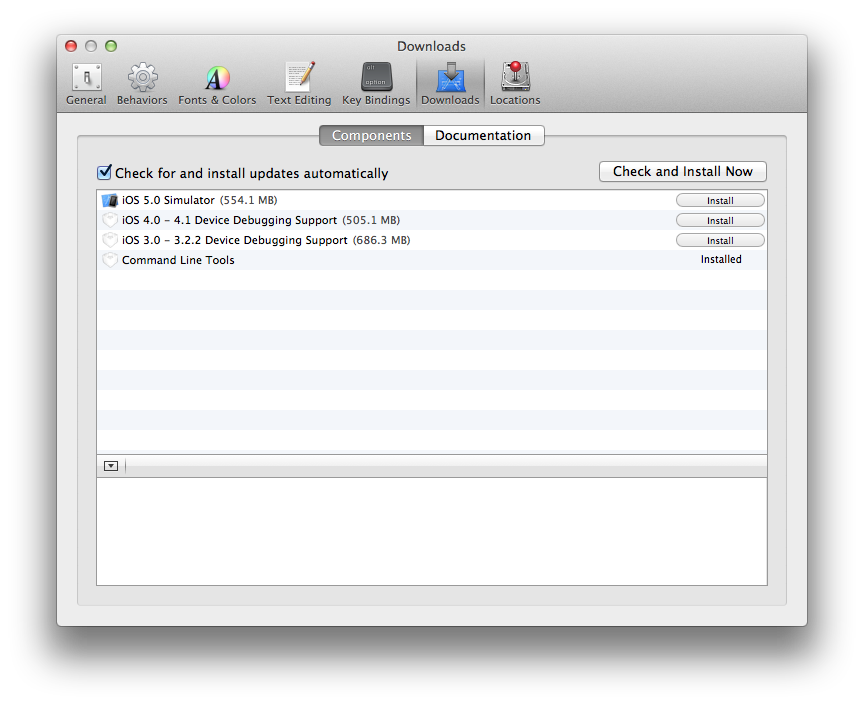Minimize the Downloads preferences window
Image resolution: width=864 pixels, height=705 pixels.
(x=91, y=46)
